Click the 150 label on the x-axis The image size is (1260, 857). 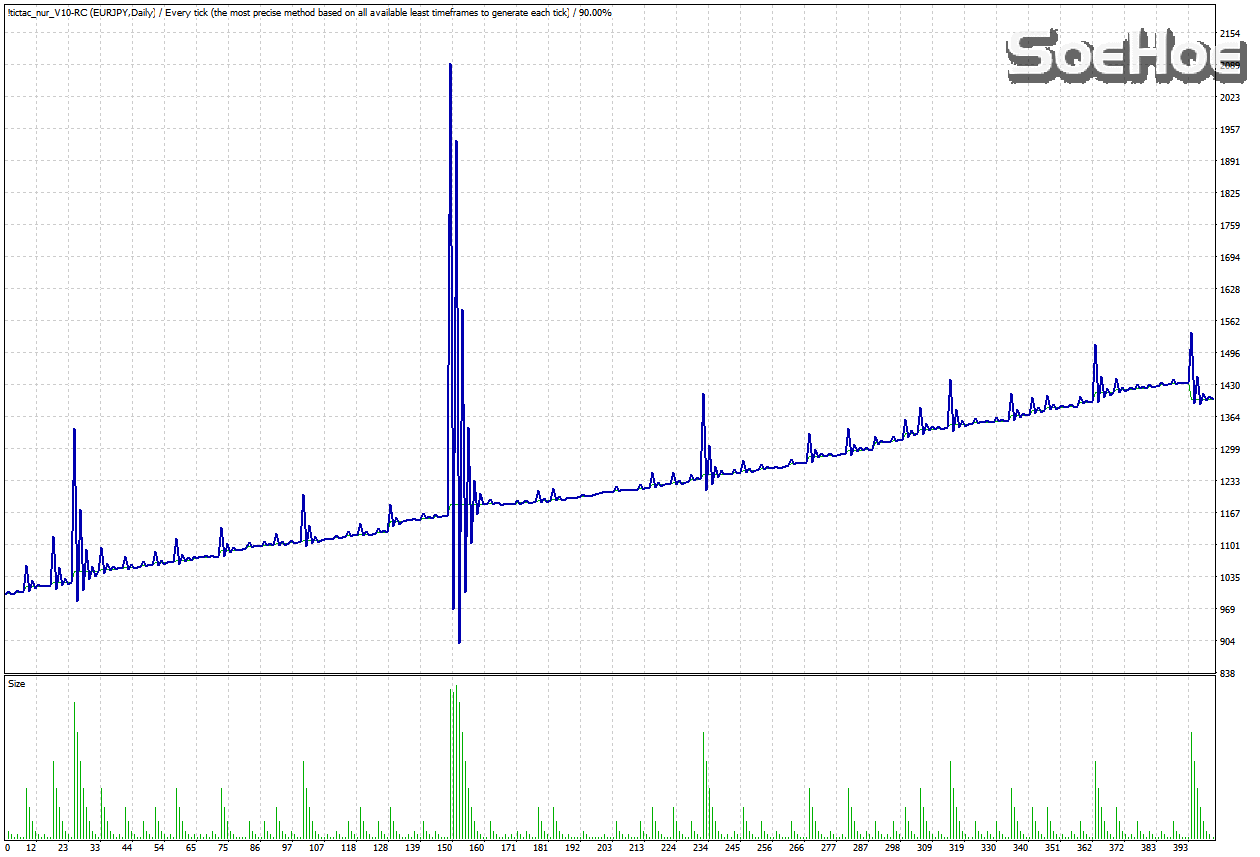[x=445, y=848]
